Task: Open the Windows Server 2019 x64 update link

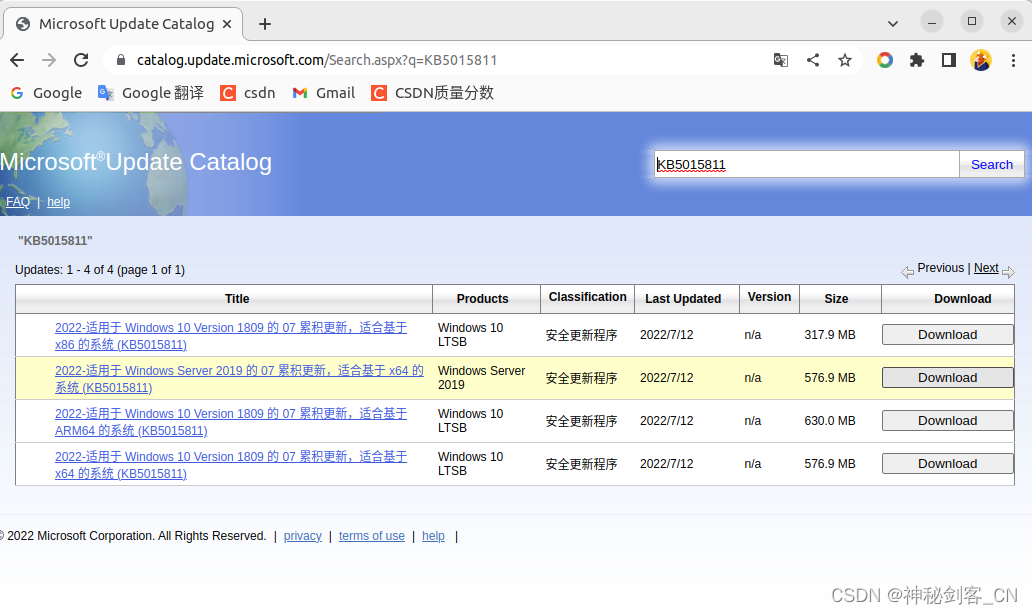Action: [239, 379]
